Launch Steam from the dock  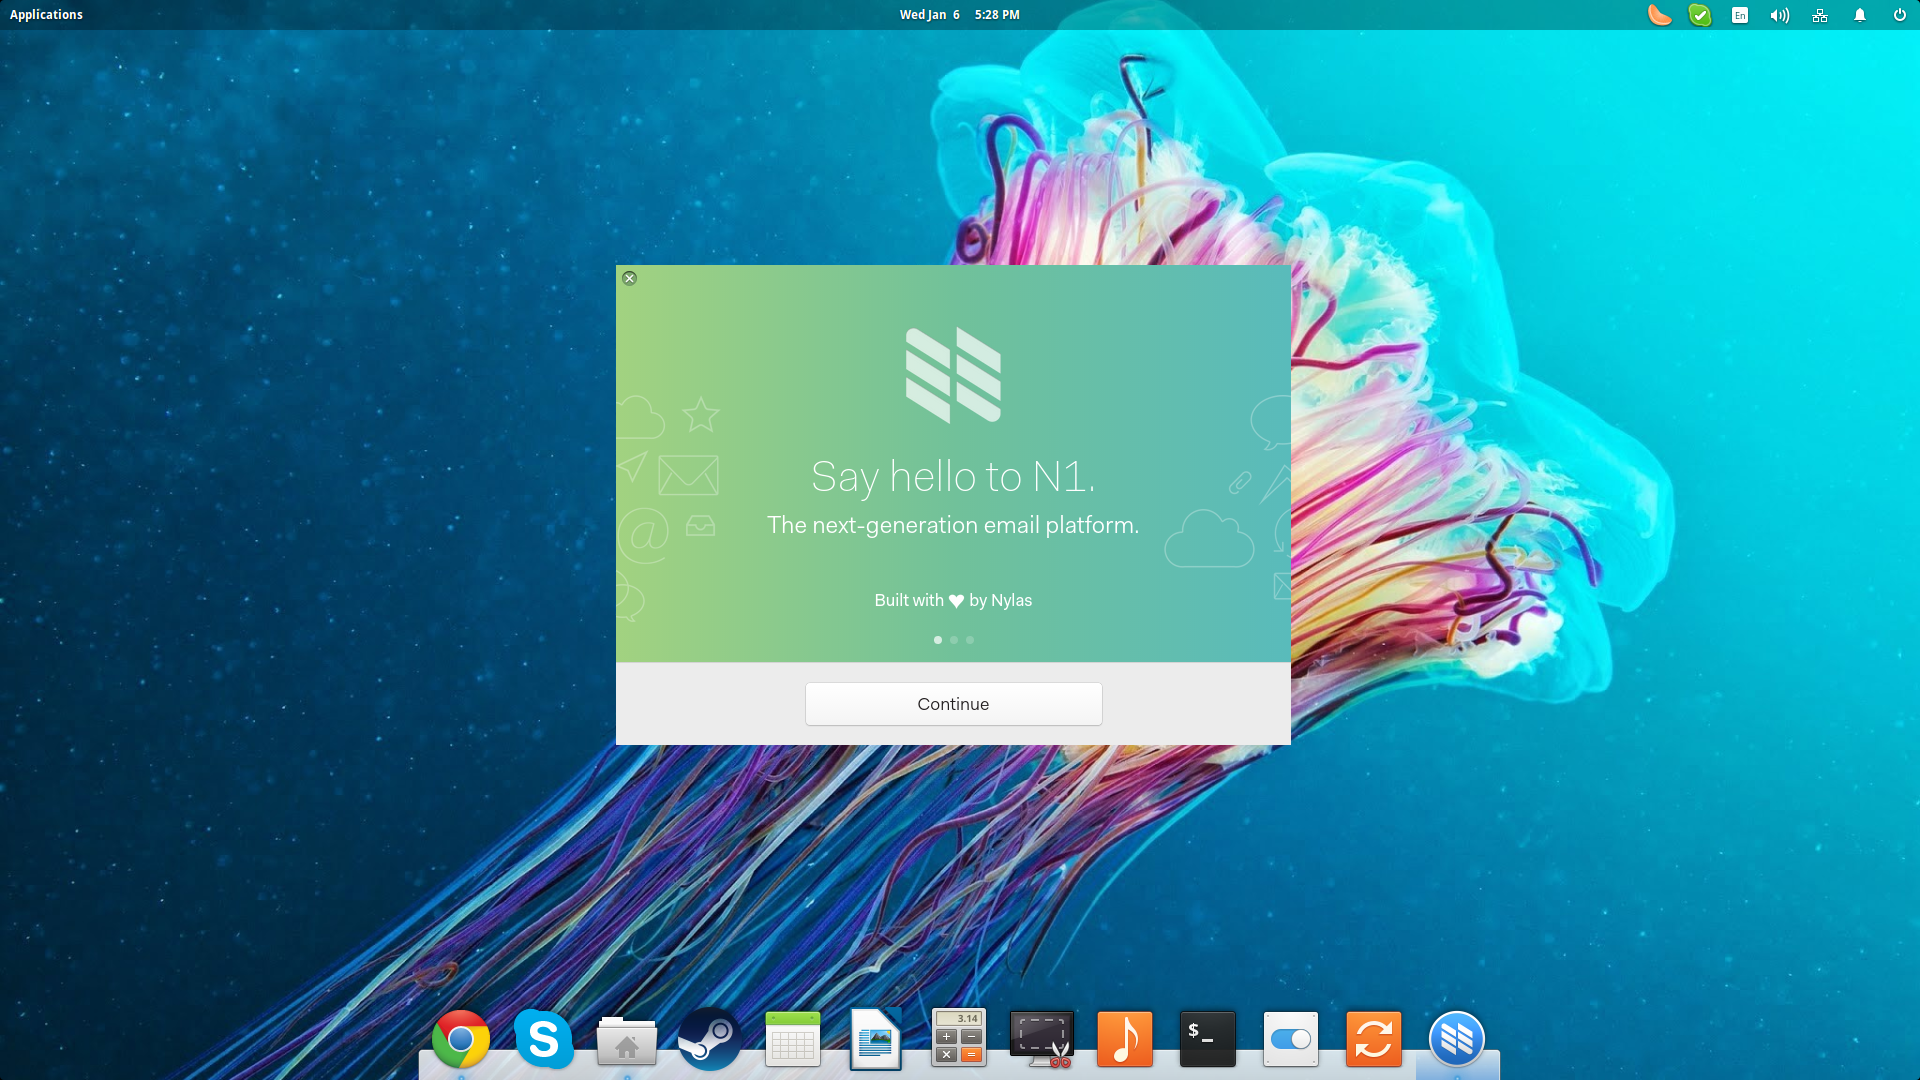click(x=709, y=1039)
